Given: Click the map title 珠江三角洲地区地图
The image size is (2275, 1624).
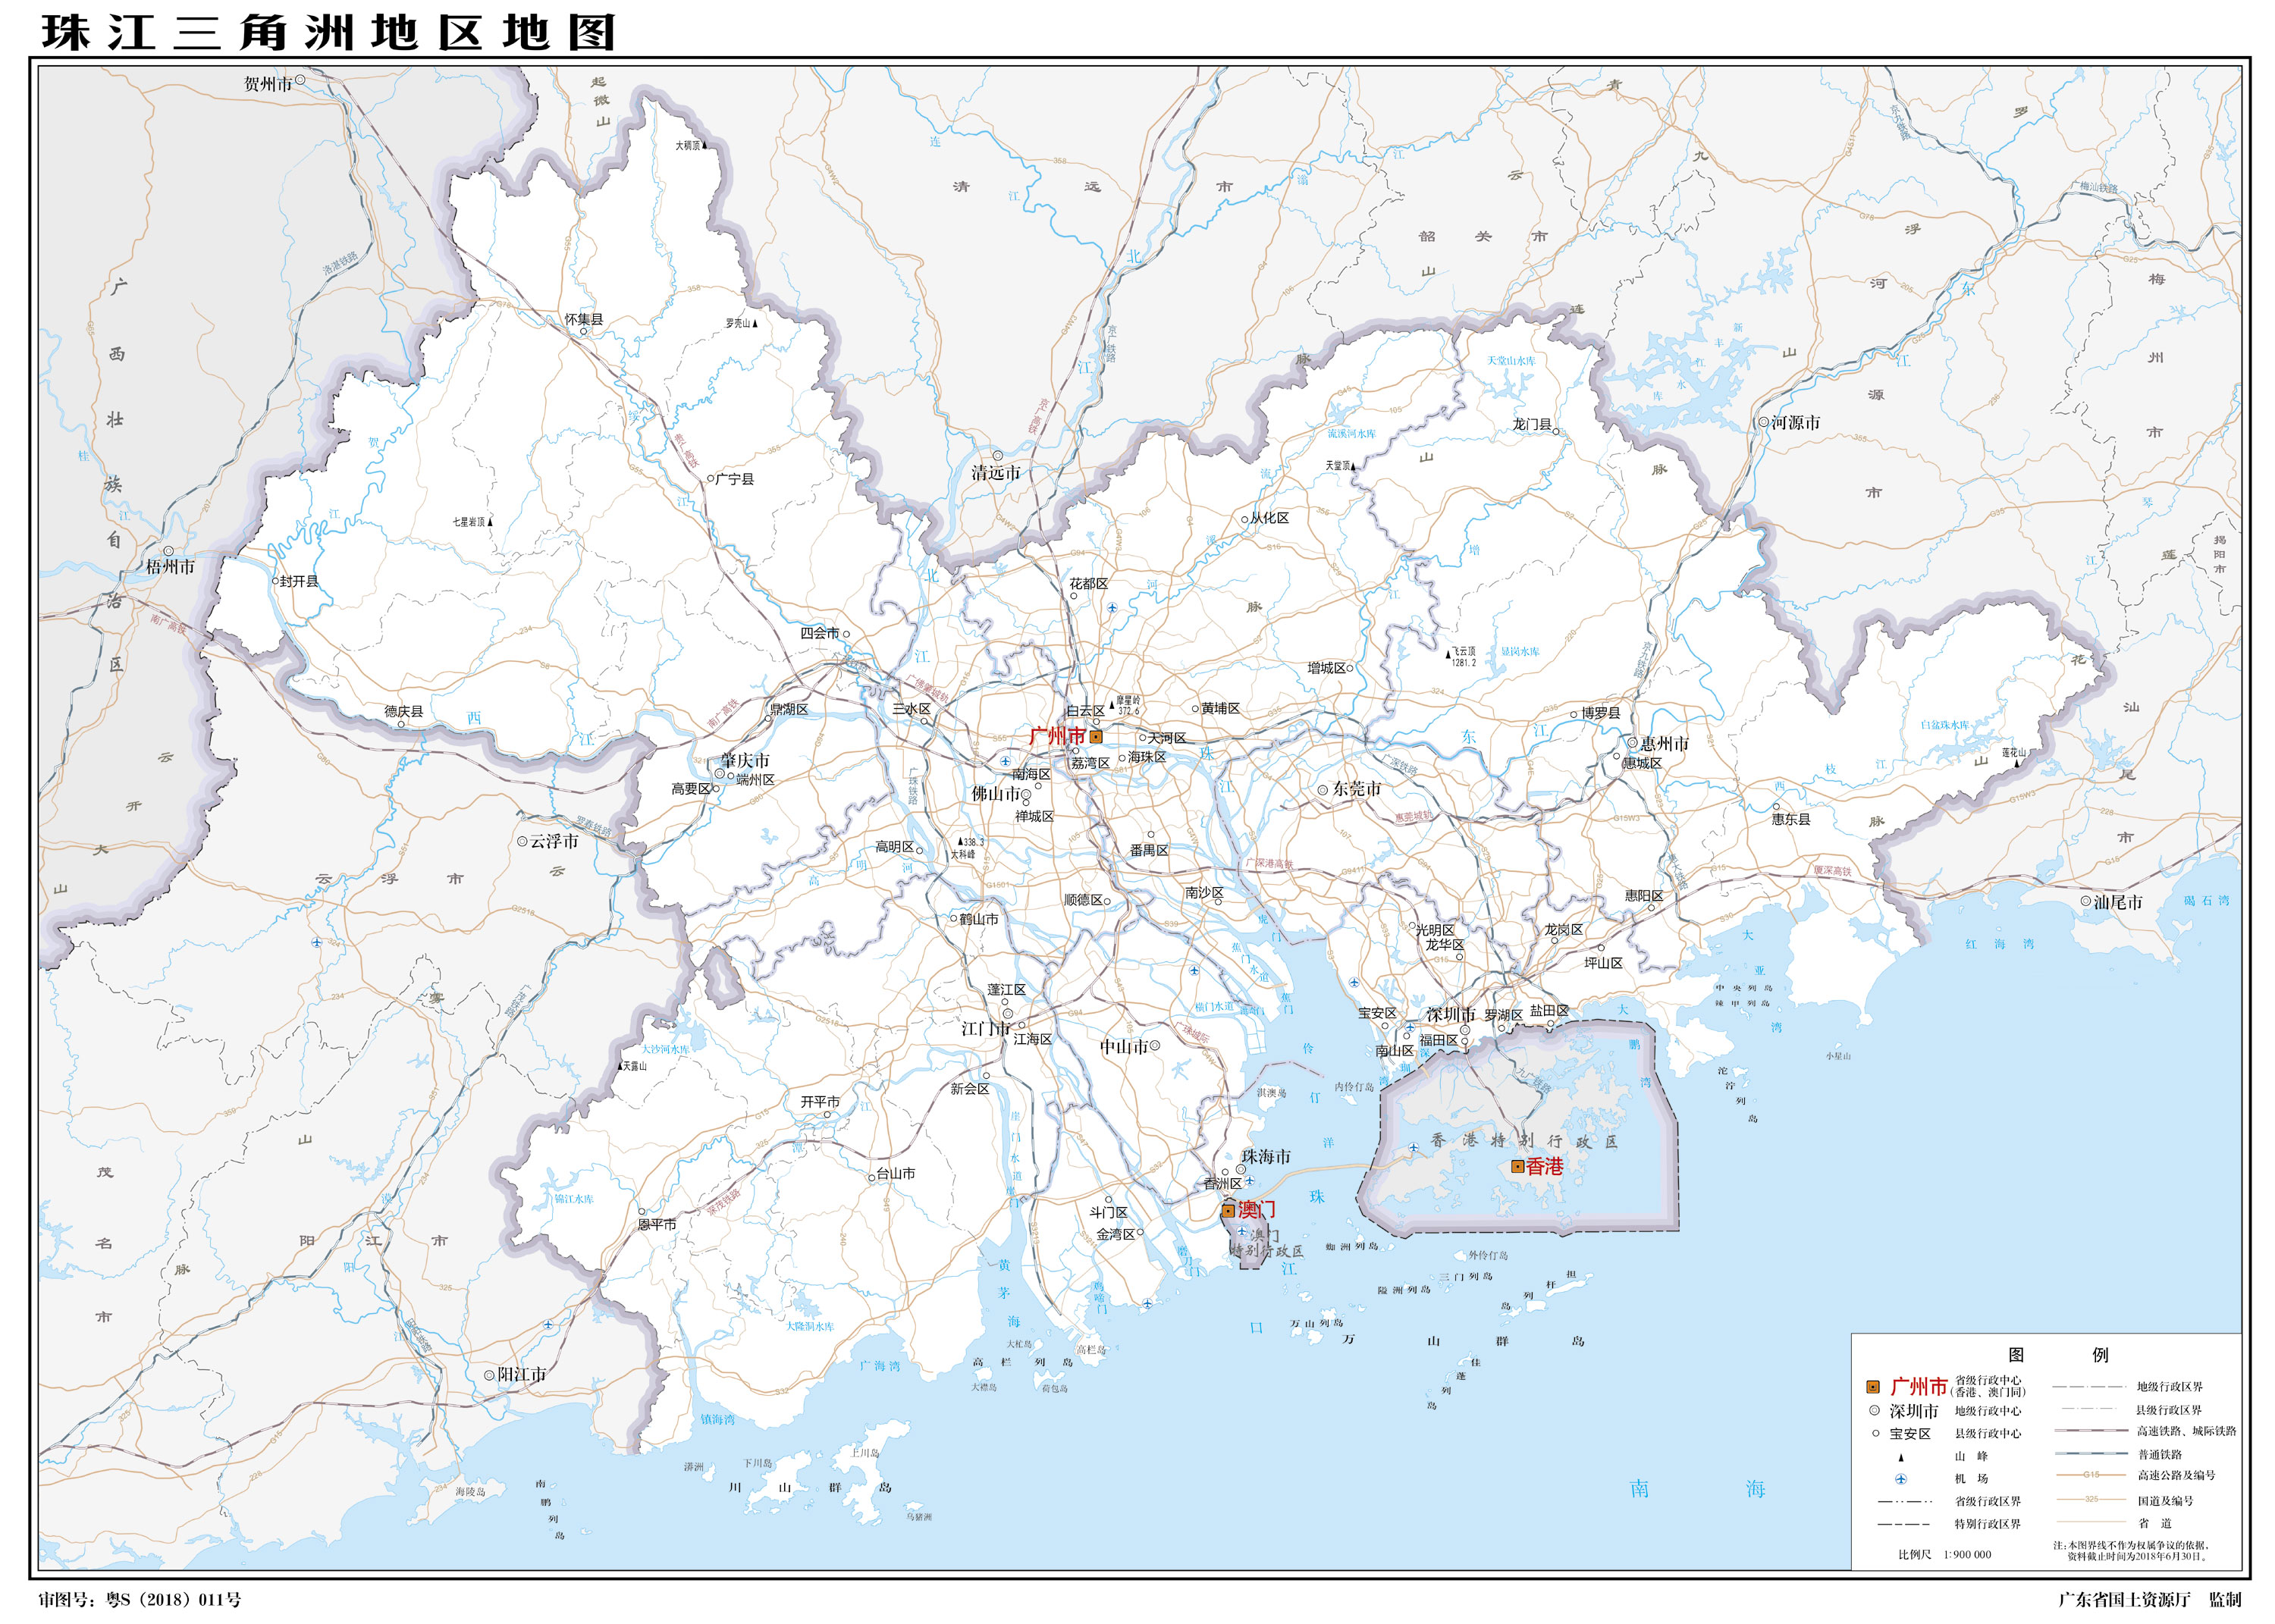Looking at the screenshot, I should click(328, 32).
